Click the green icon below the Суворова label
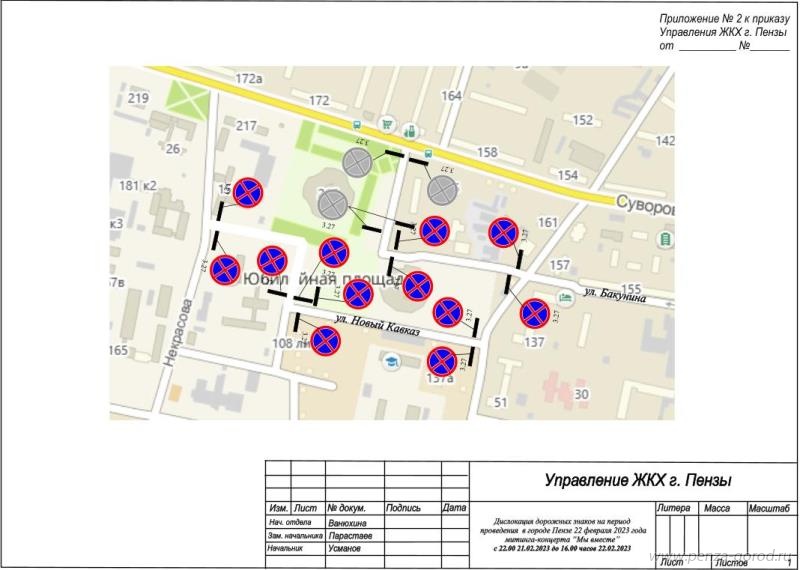The image size is (800, 570). pyautogui.click(x=666, y=238)
